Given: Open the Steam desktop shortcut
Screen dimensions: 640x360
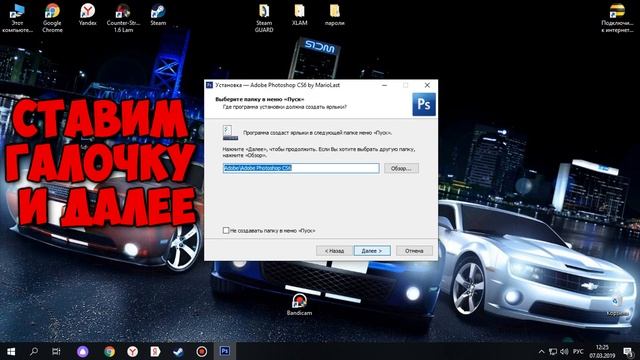Looking at the screenshot, I should [x=158, y=15].
